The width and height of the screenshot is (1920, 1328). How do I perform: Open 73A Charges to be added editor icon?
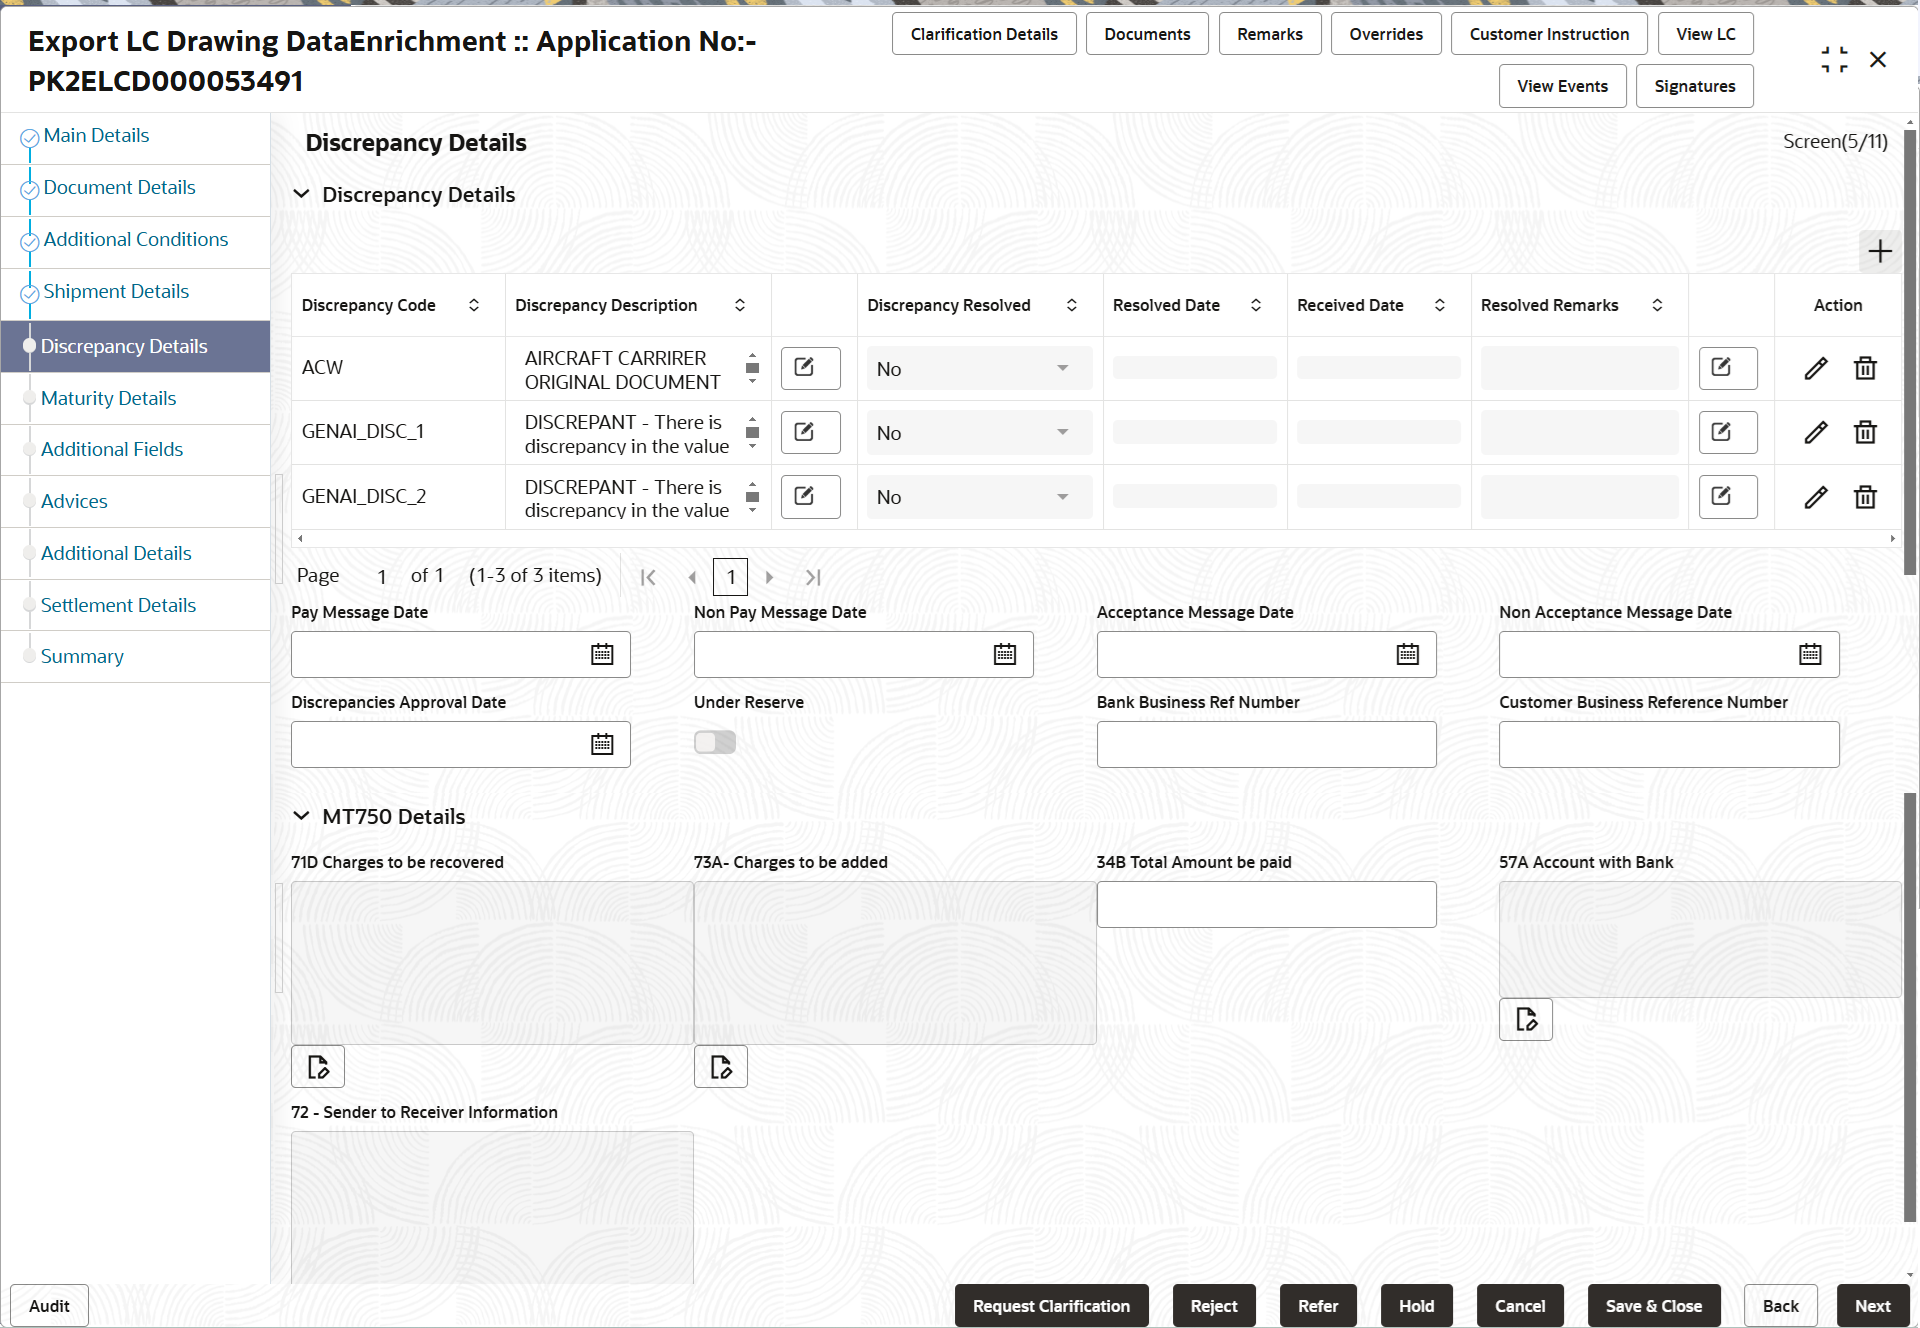(721, 1067)
